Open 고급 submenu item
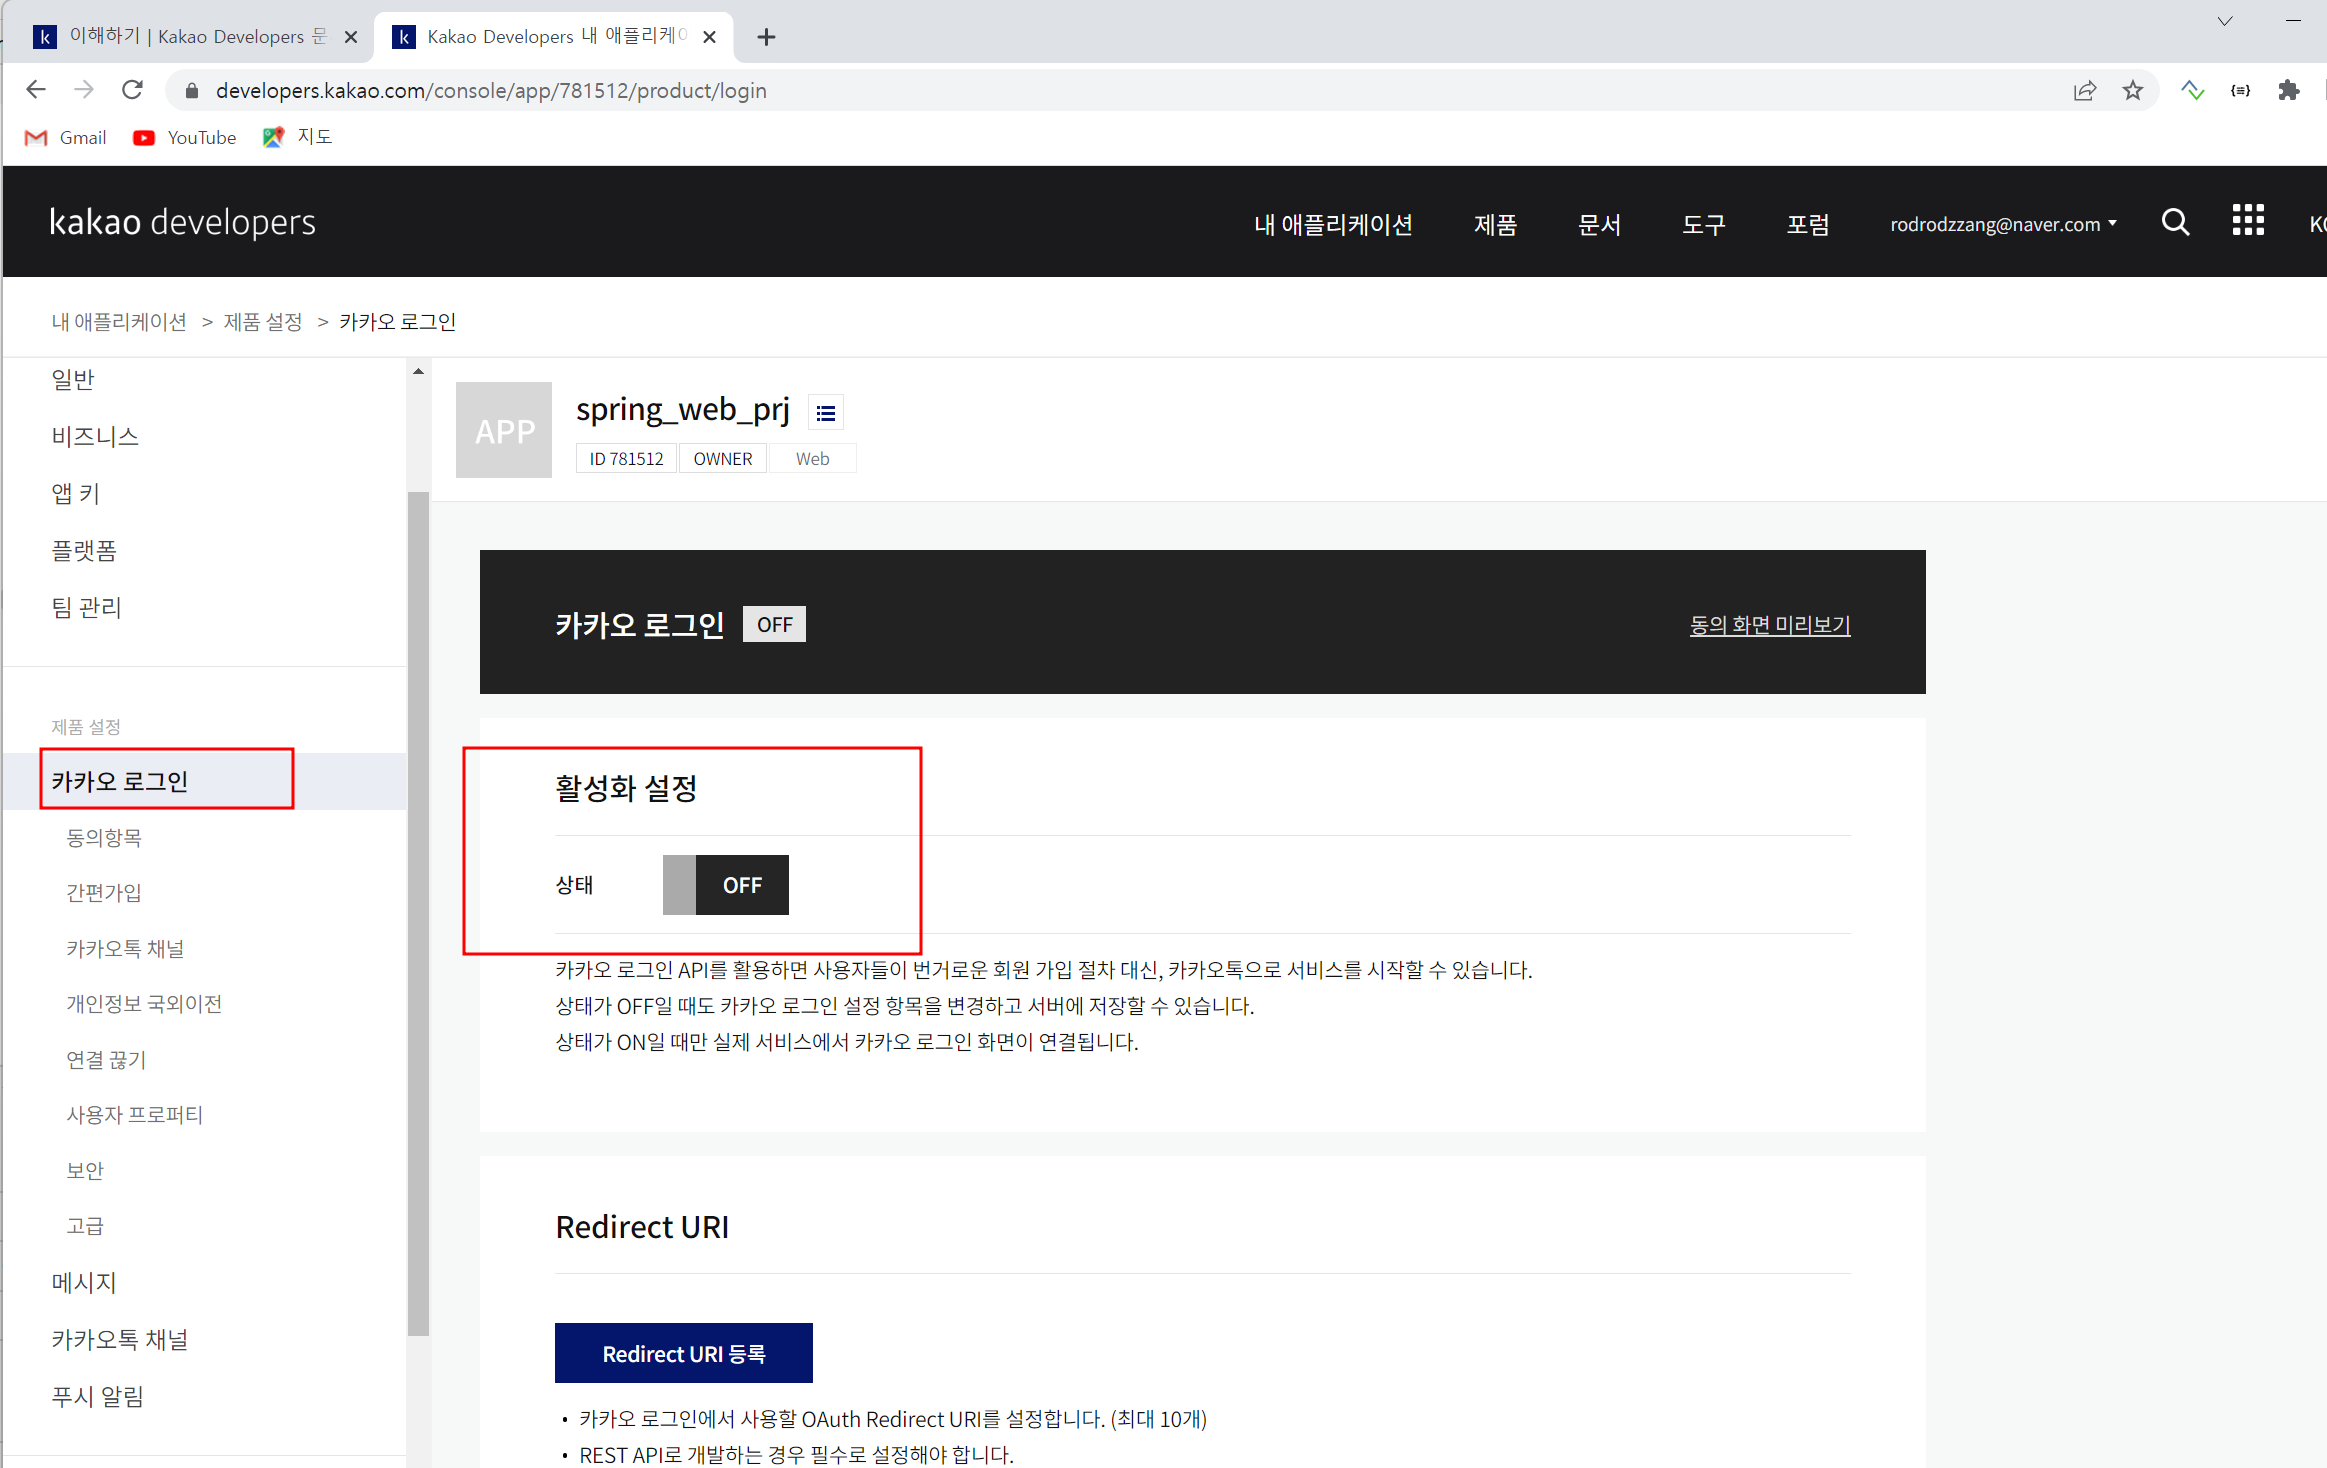The width and height of the screenshot is (2327, 1468). 85,1226
